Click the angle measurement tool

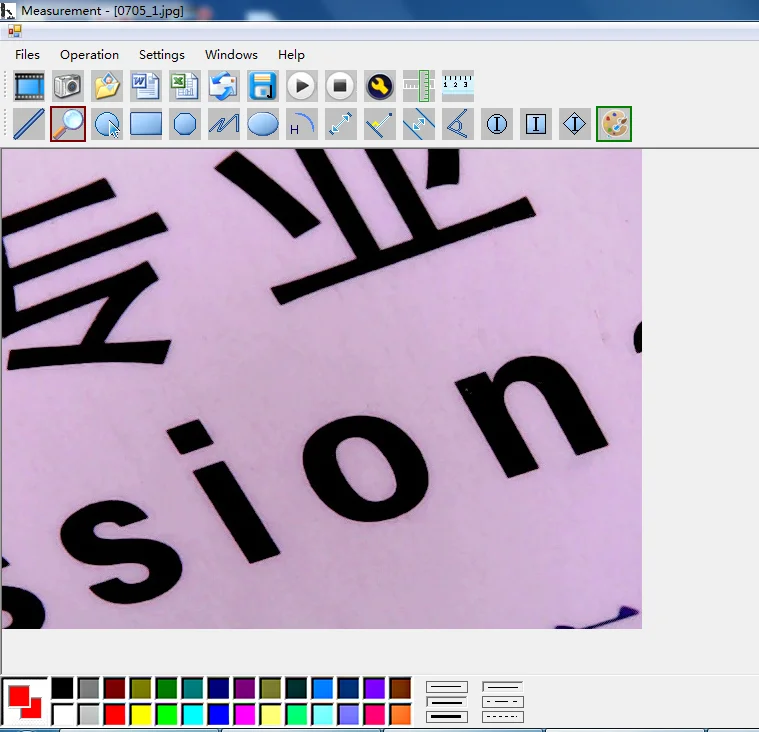pos(458,124)
